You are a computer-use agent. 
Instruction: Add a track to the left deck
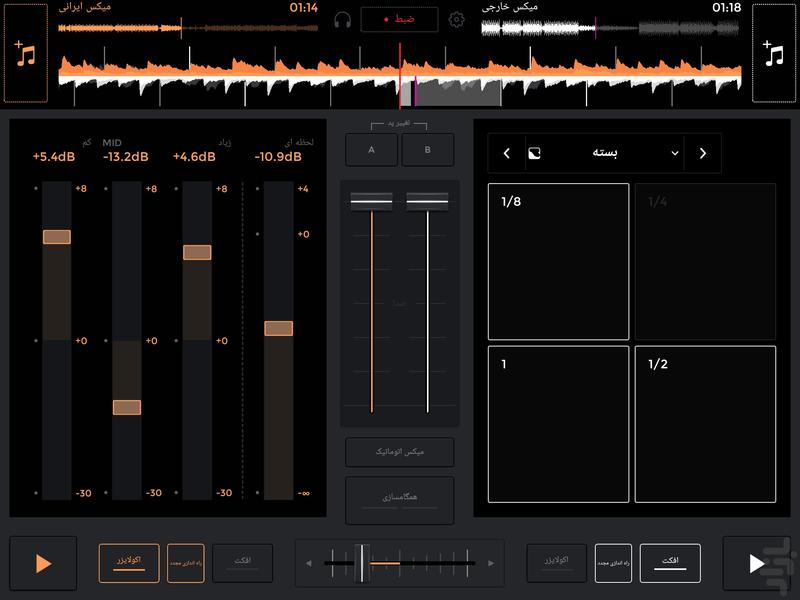tap(26, 53)
